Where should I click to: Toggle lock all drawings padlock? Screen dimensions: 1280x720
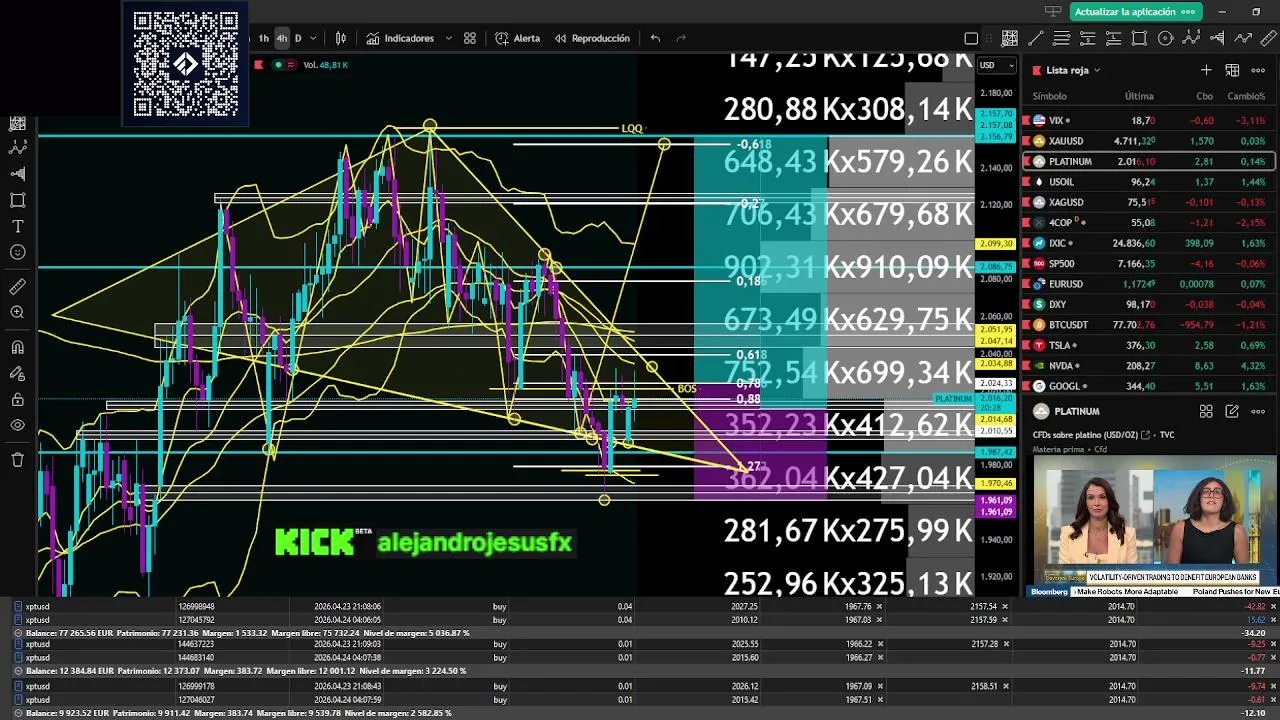click(17, 400)
